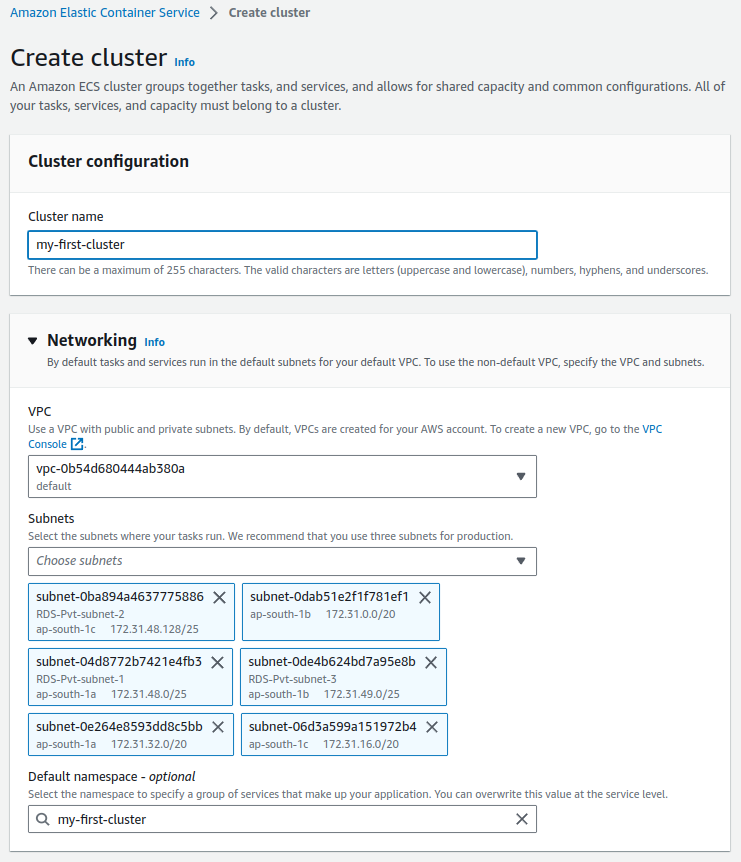Click inside the Default namespace search field

pyautogui.click(x=283, y=819)
